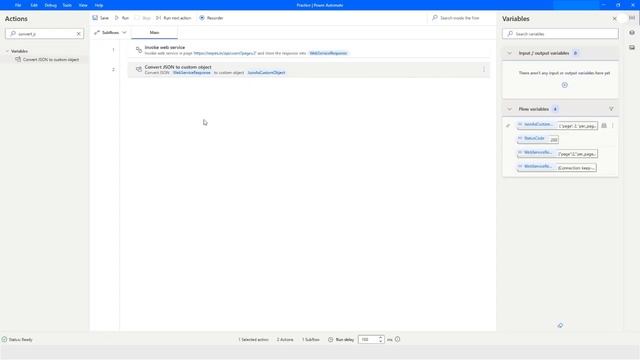Click JsonAsCustomObject variable in step 2
The width and height of the screenshot is (640, 360).
point(266,73)
